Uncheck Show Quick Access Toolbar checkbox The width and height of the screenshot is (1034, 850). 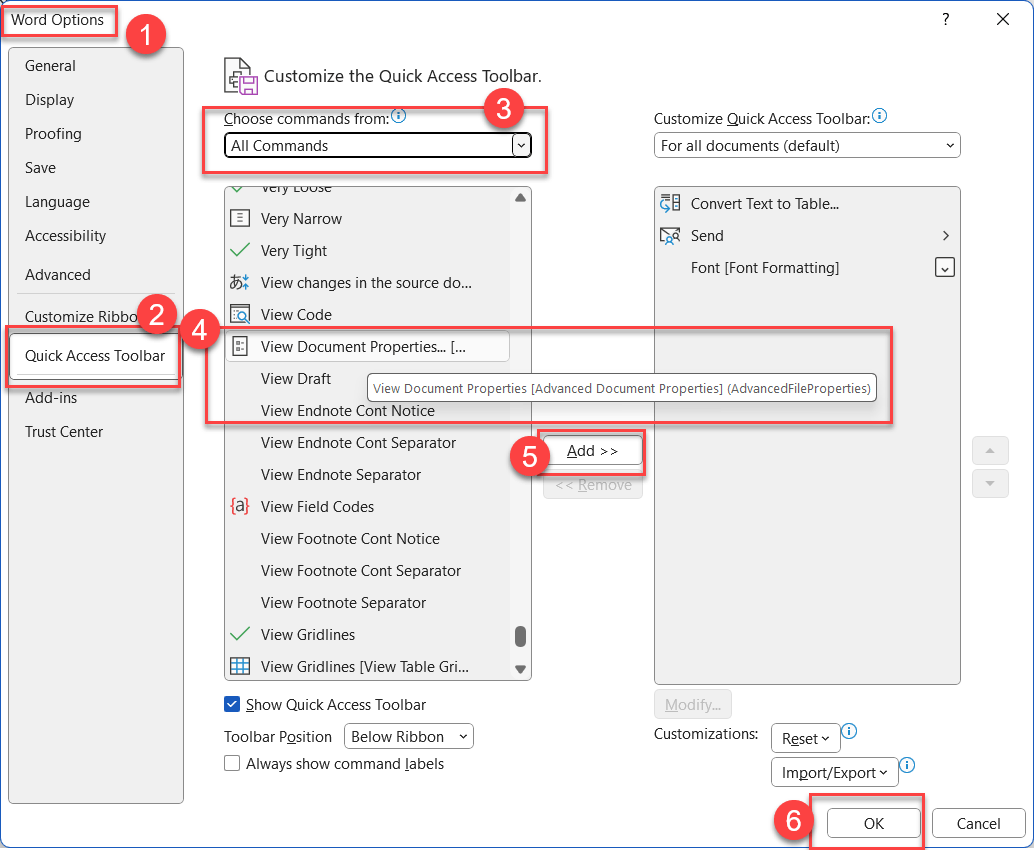click(x=232, y=704)
